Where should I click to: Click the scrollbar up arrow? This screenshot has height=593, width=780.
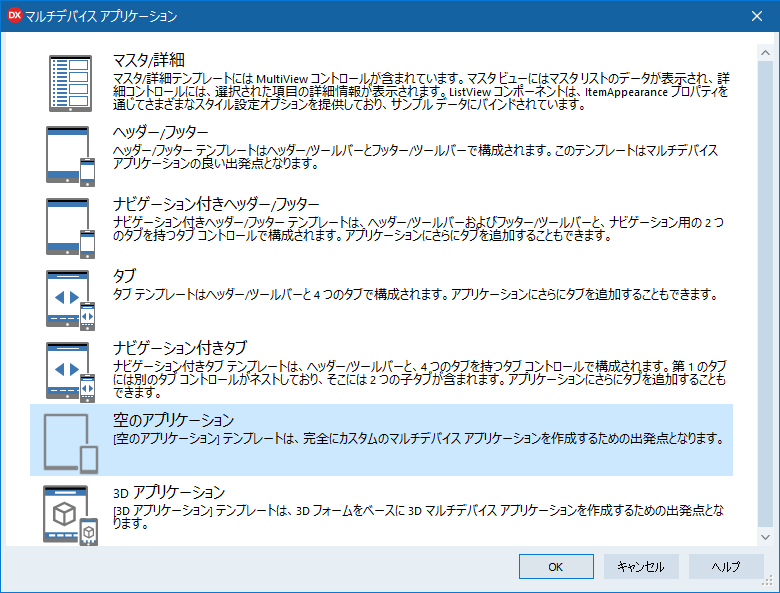[x=766, y=52]
